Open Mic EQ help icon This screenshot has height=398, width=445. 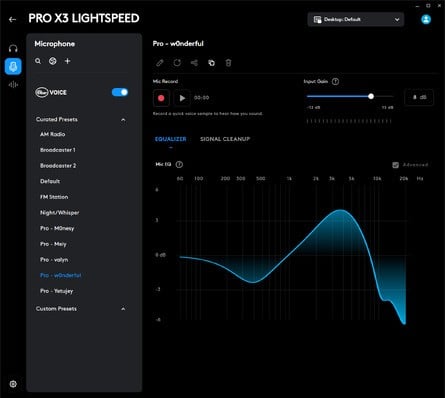click(179, 164)
